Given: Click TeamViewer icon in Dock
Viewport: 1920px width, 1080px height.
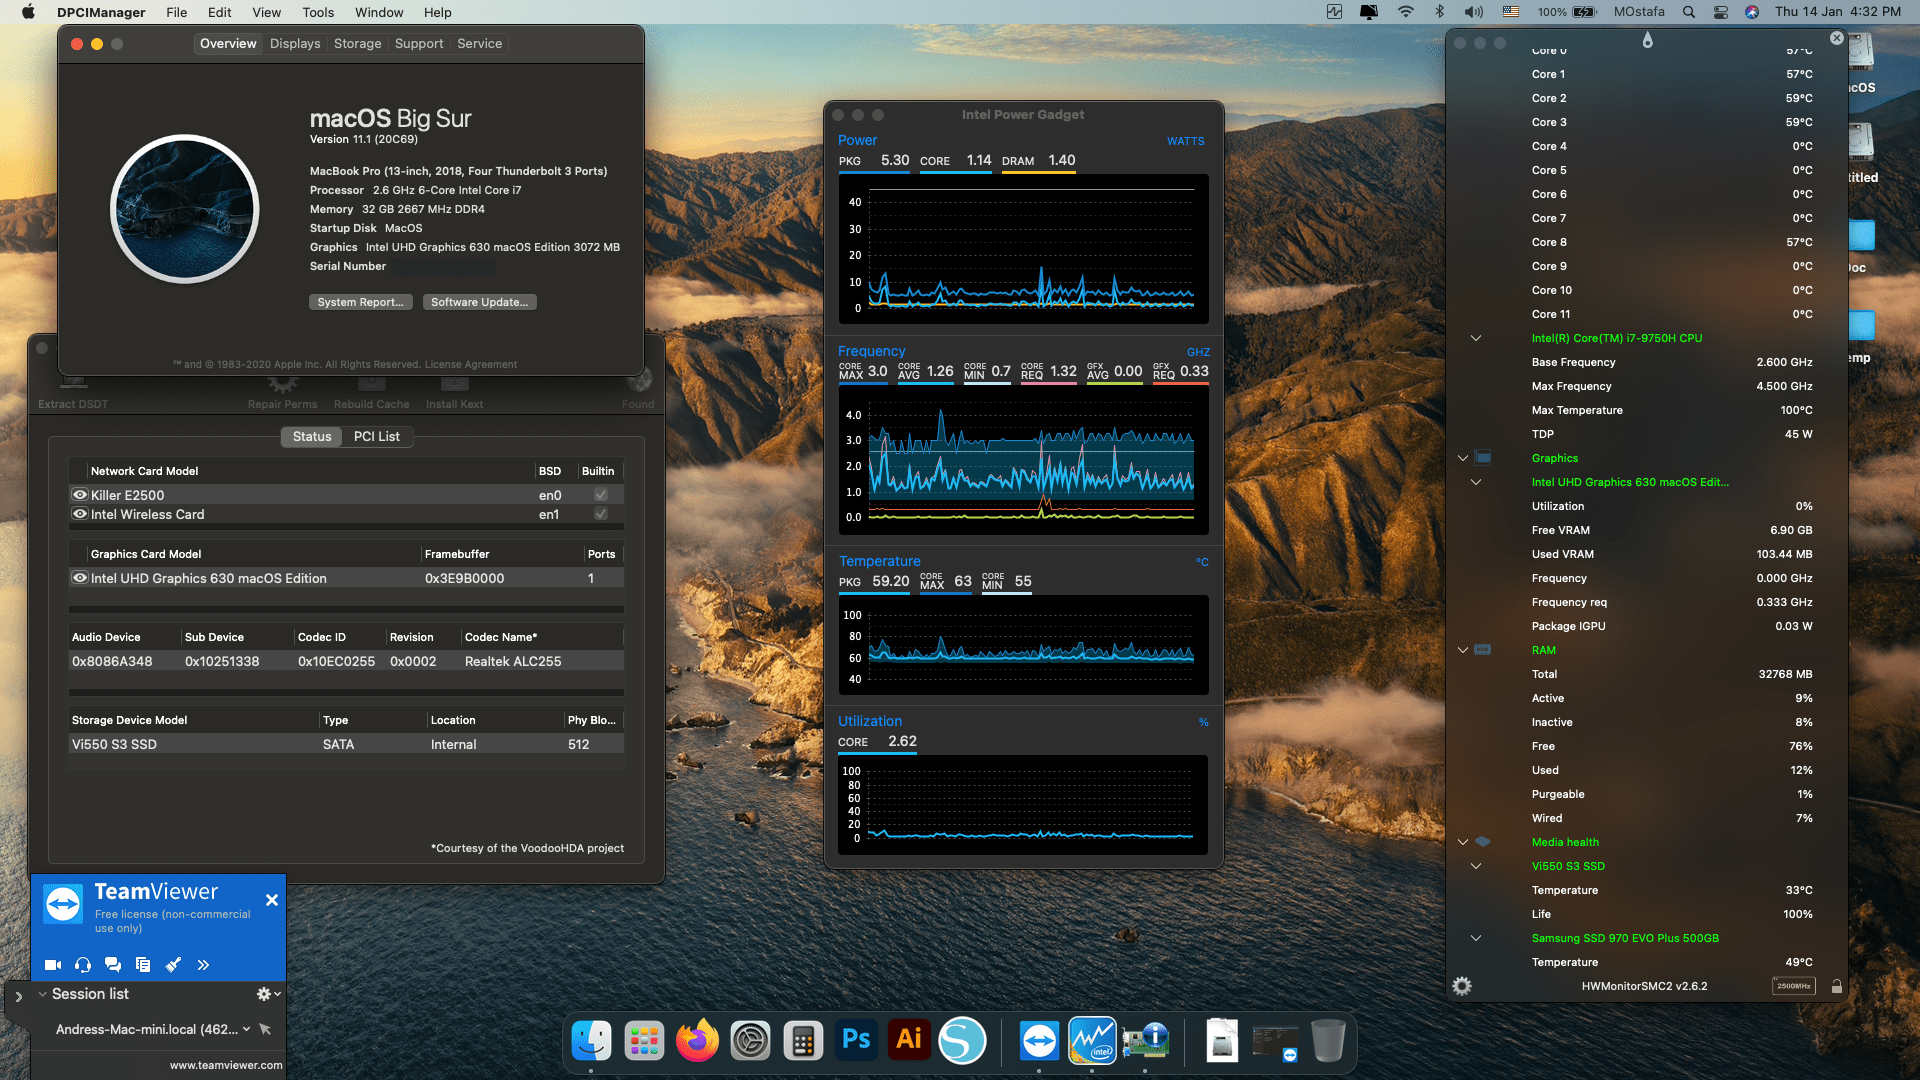Looking at the screenshot, I should pos(1039,1041).
